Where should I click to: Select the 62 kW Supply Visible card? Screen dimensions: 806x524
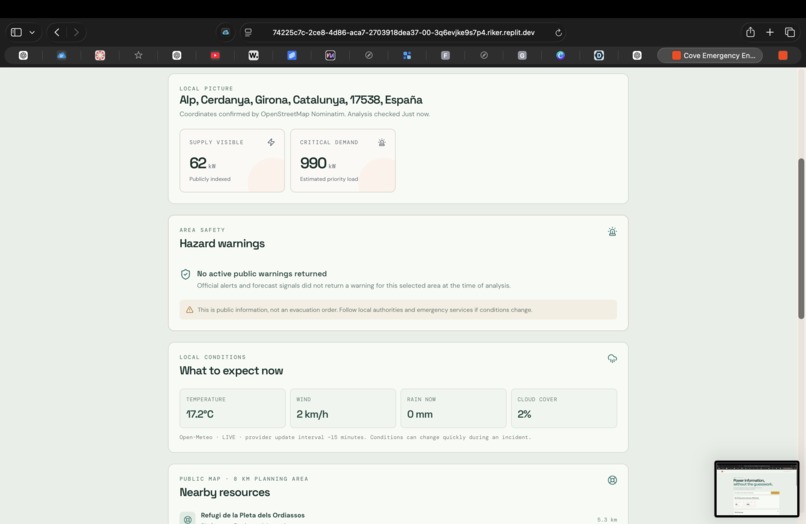(232, 160)
